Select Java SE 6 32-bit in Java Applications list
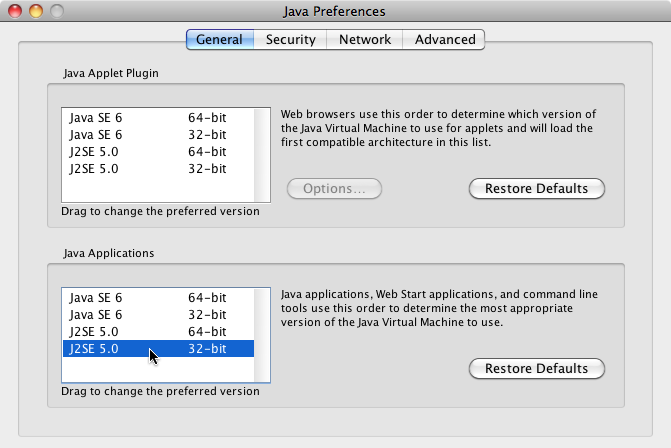The image size is (671, 448). click(158, 314)
